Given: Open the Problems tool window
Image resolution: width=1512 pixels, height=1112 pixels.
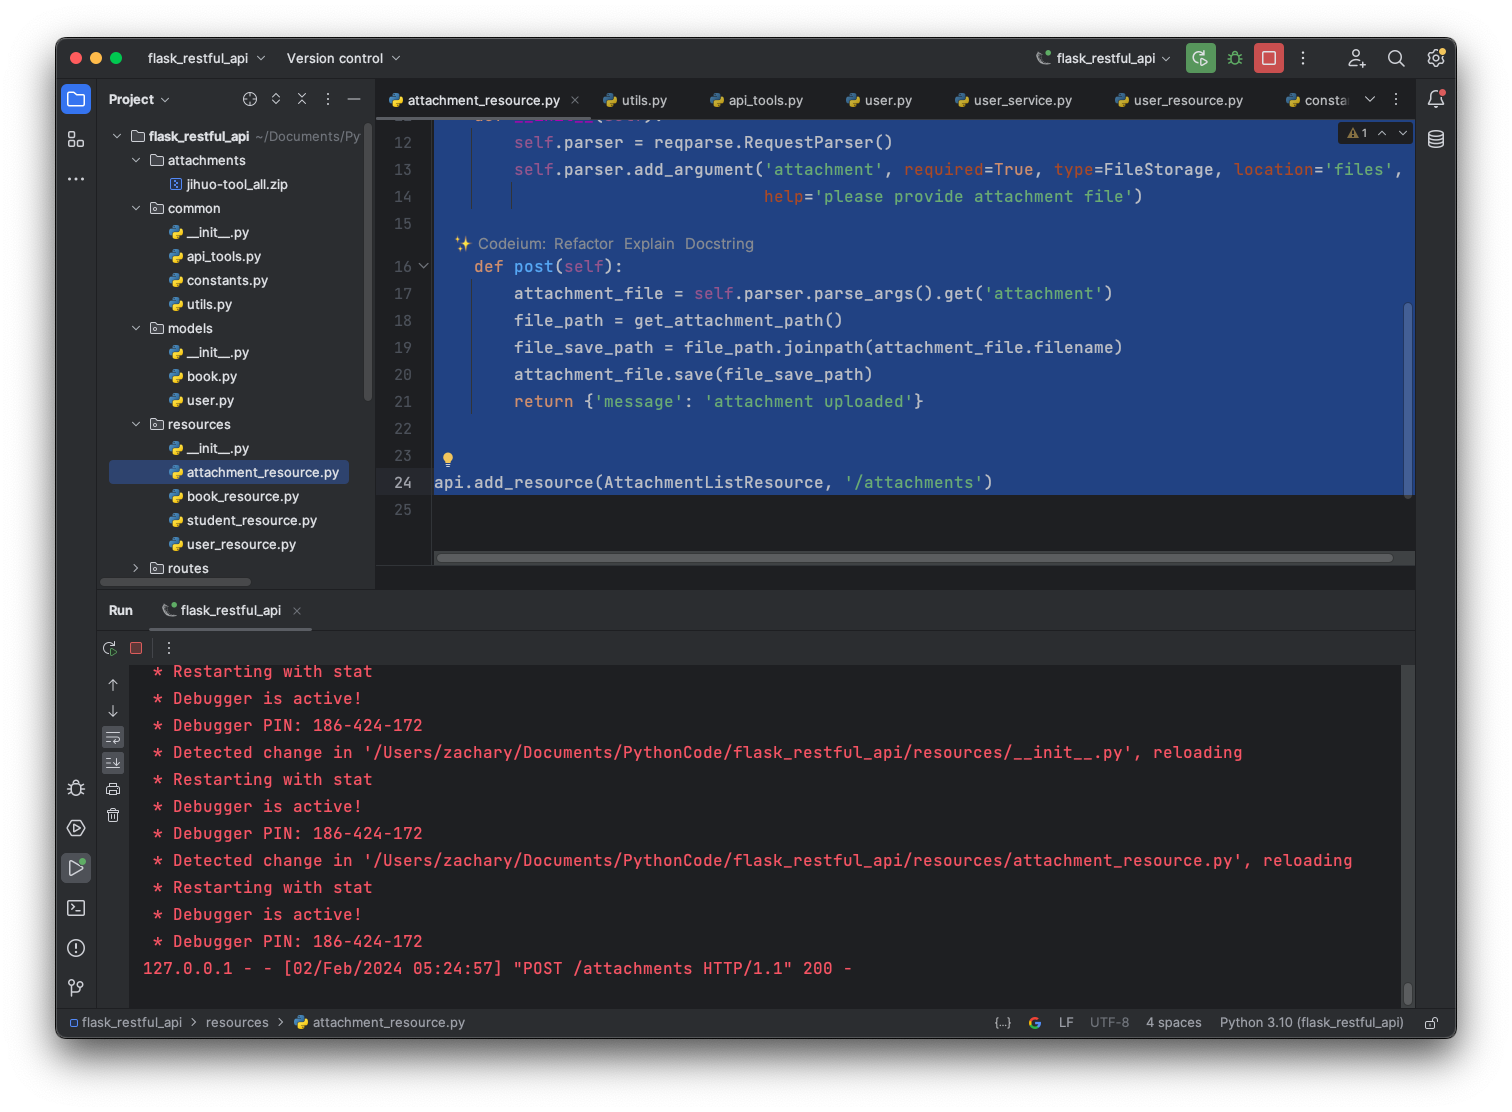Looking at the screenshot, I should click(x=76, y=948).
